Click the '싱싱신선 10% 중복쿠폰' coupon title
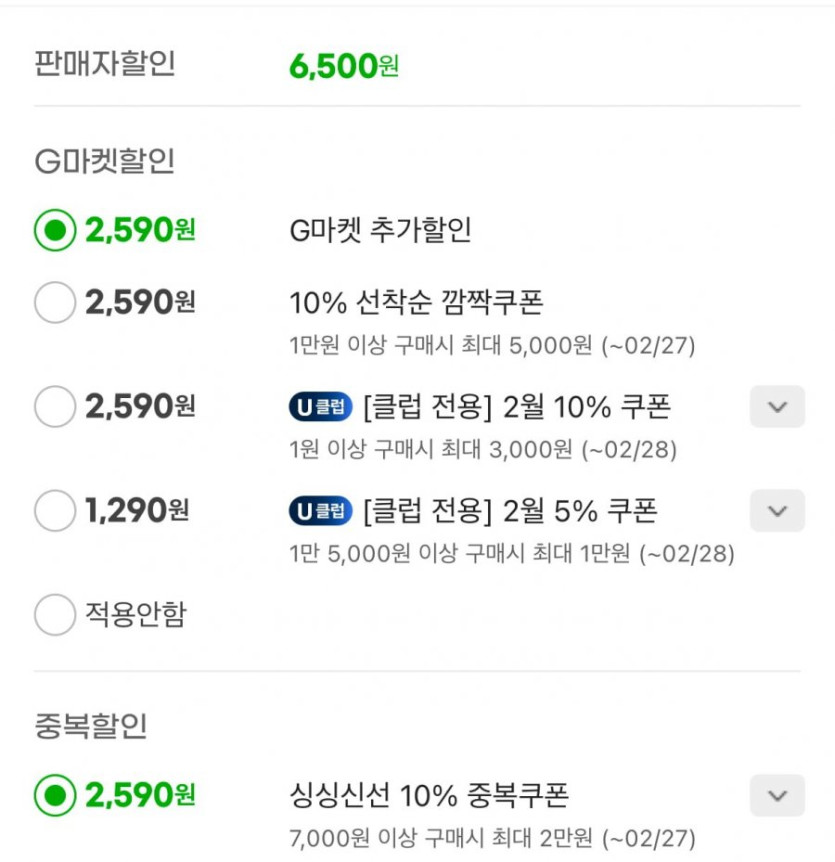 429,796
